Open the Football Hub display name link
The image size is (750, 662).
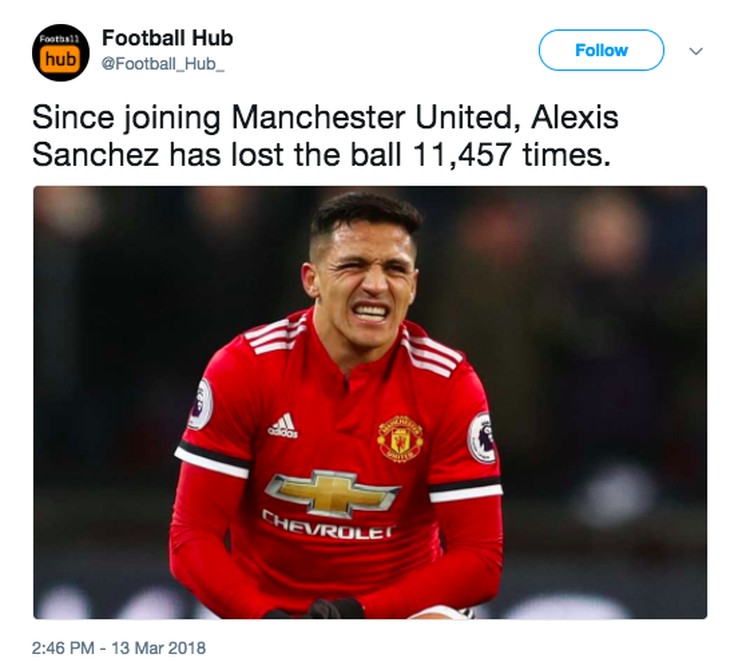click(167, 38)
